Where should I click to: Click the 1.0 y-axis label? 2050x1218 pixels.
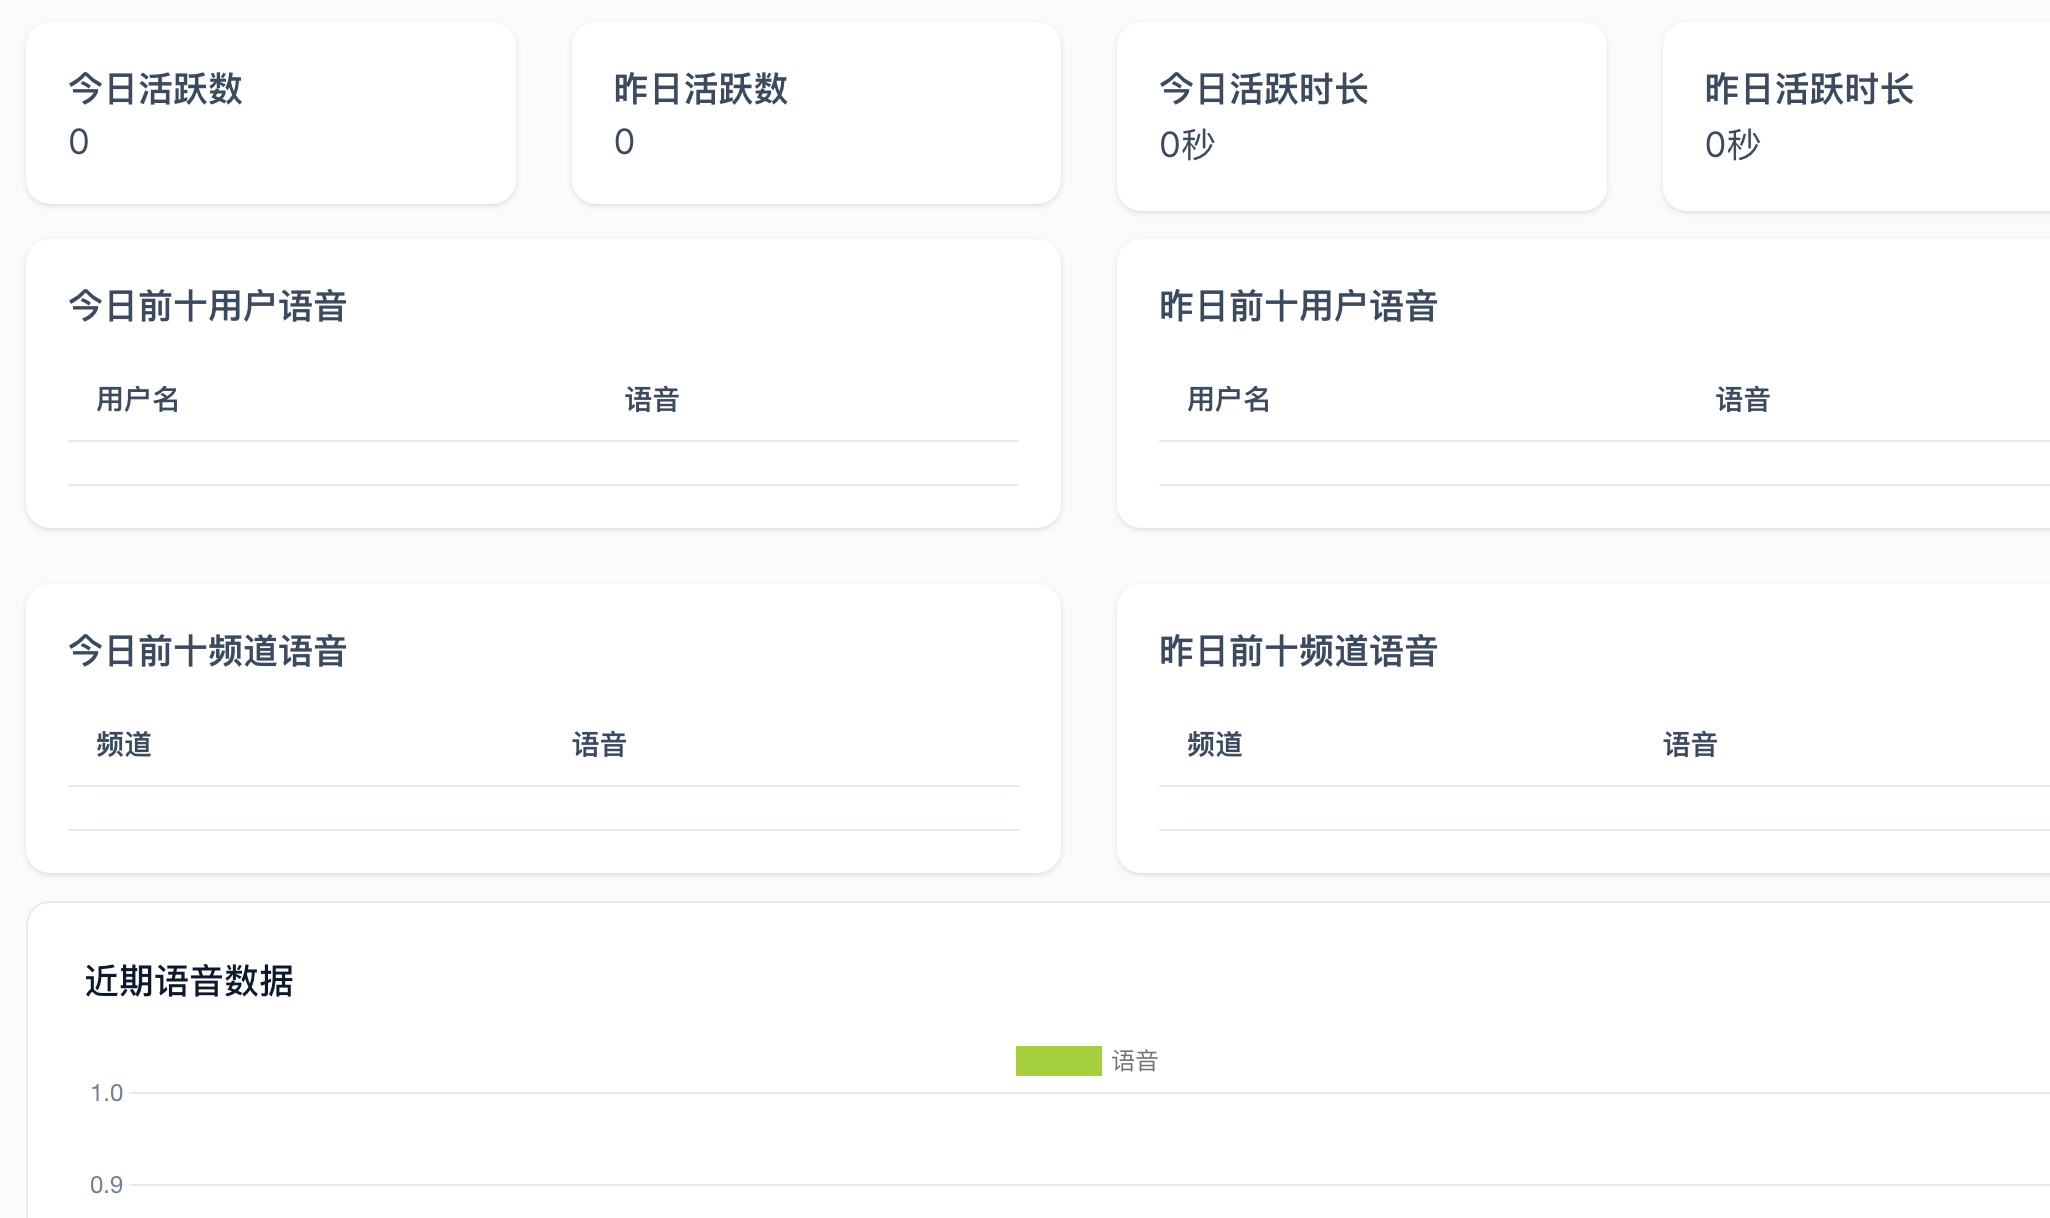point(106,1093)
